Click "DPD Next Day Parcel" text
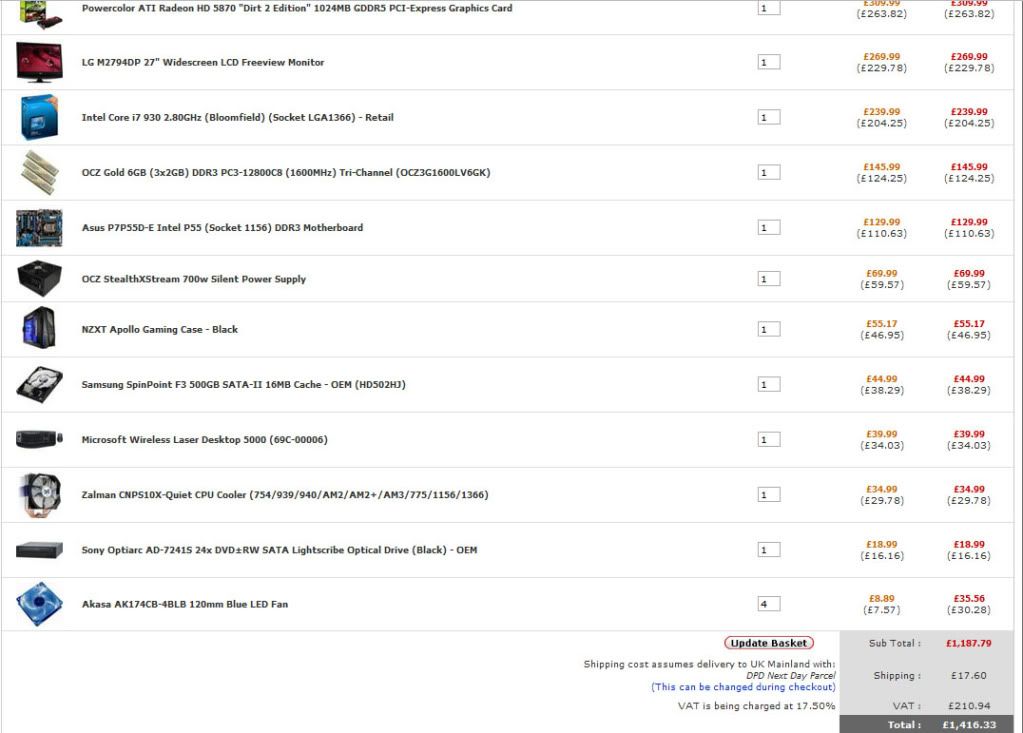 click(x=791, y=676)
